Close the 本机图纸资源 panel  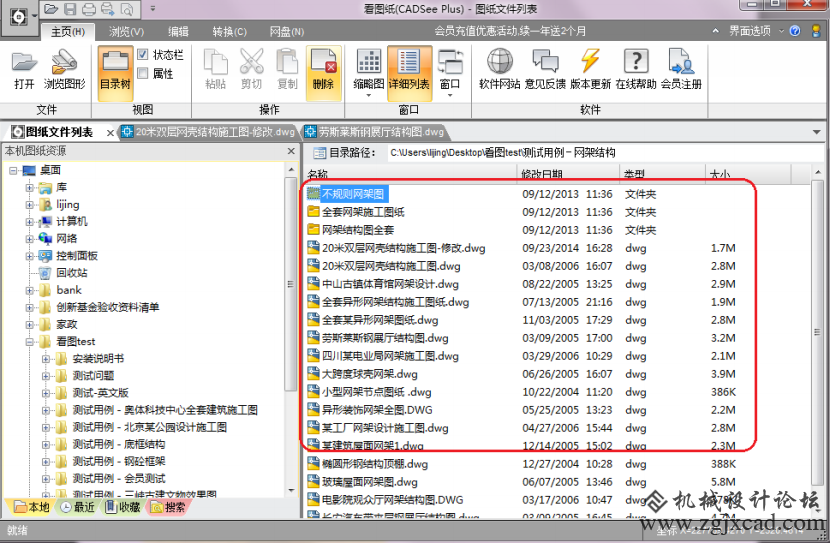[291, 151]
